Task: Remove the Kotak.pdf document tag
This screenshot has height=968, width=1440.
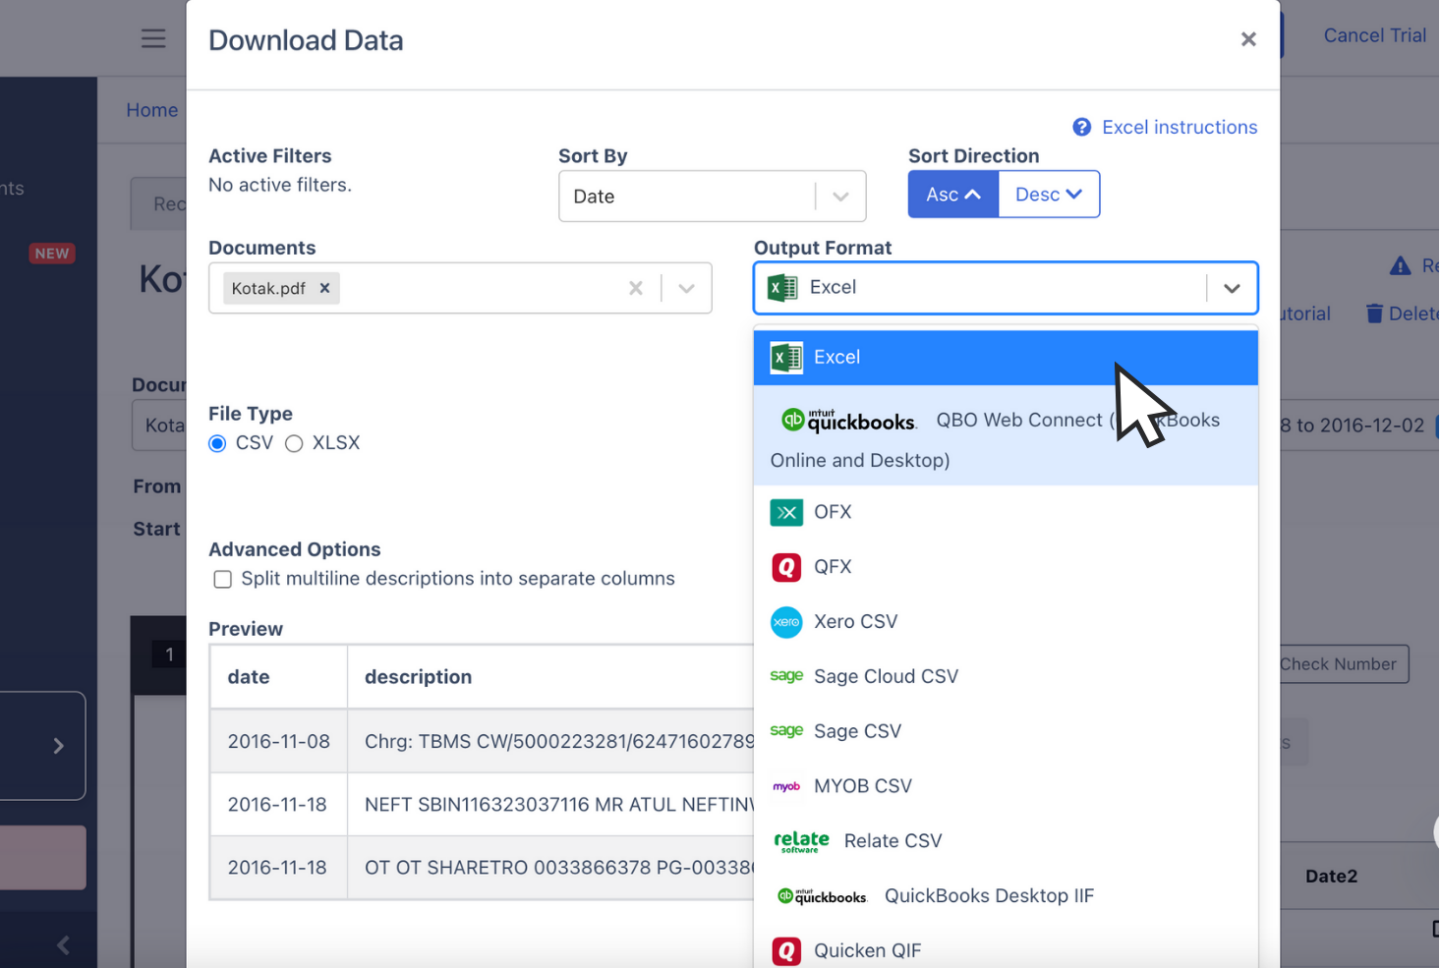Action: [x=325, y=288]
